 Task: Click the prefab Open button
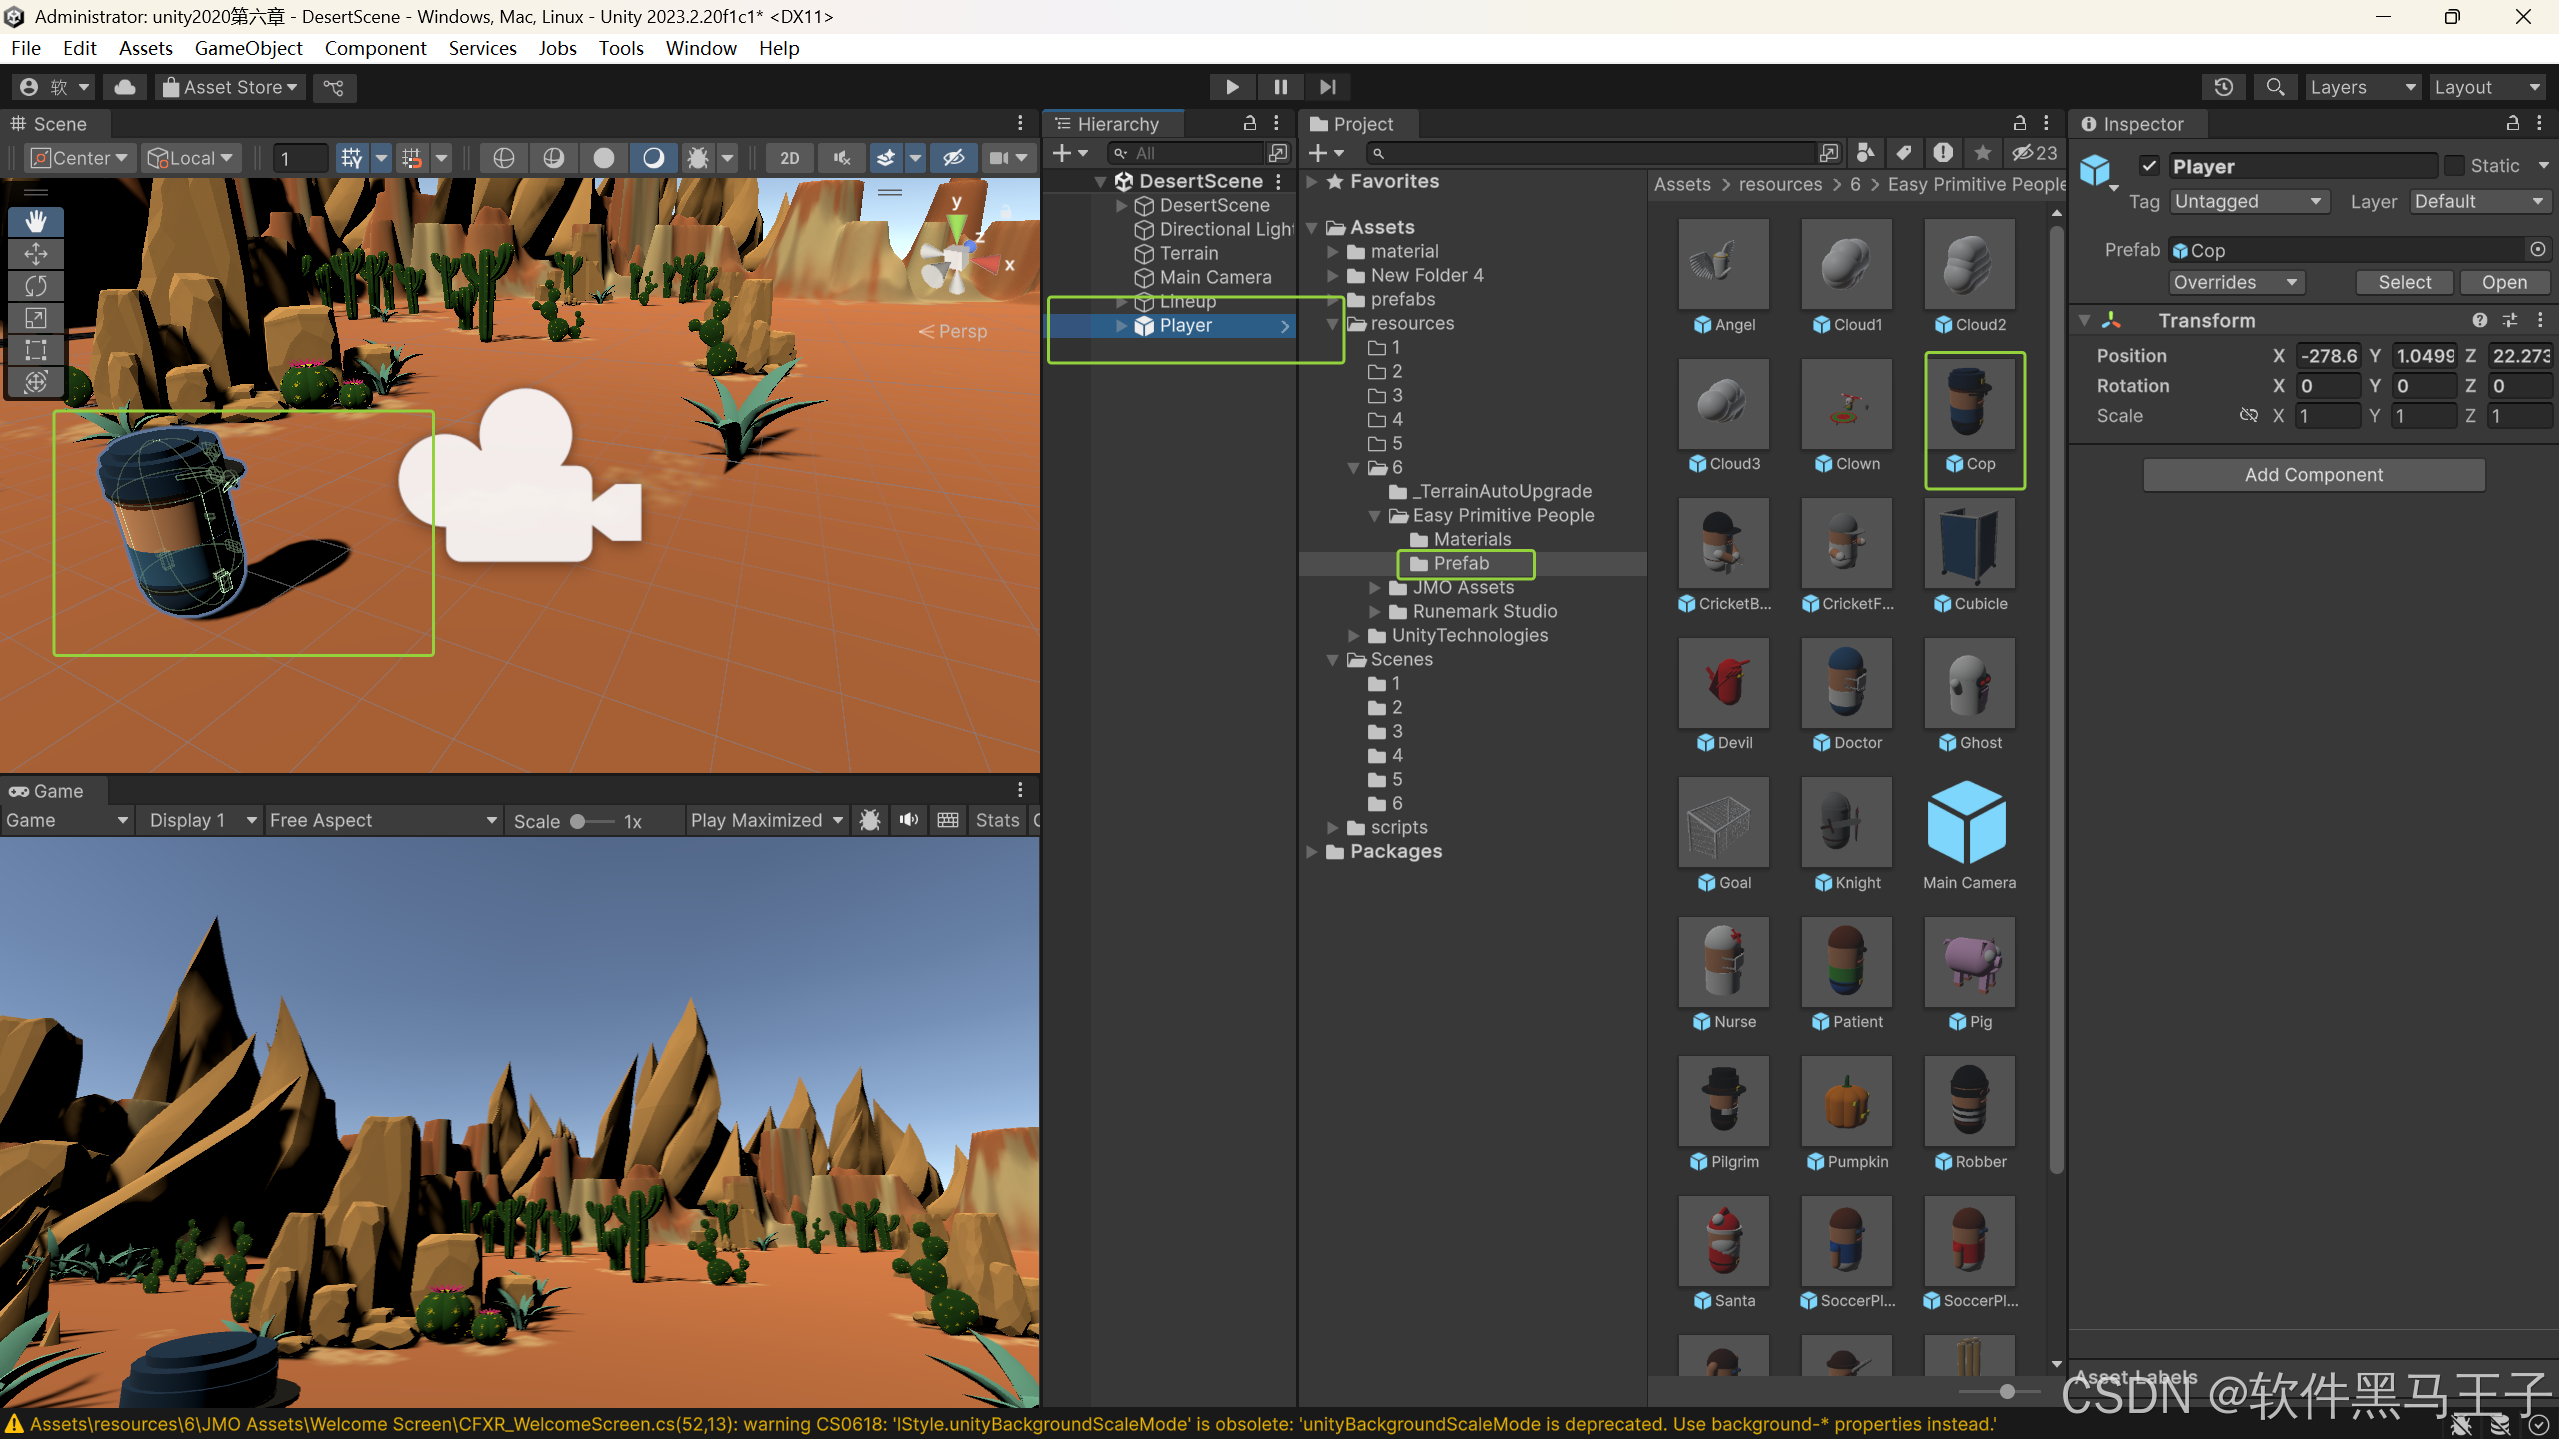pyautogui.click(x=2503, y=282)
